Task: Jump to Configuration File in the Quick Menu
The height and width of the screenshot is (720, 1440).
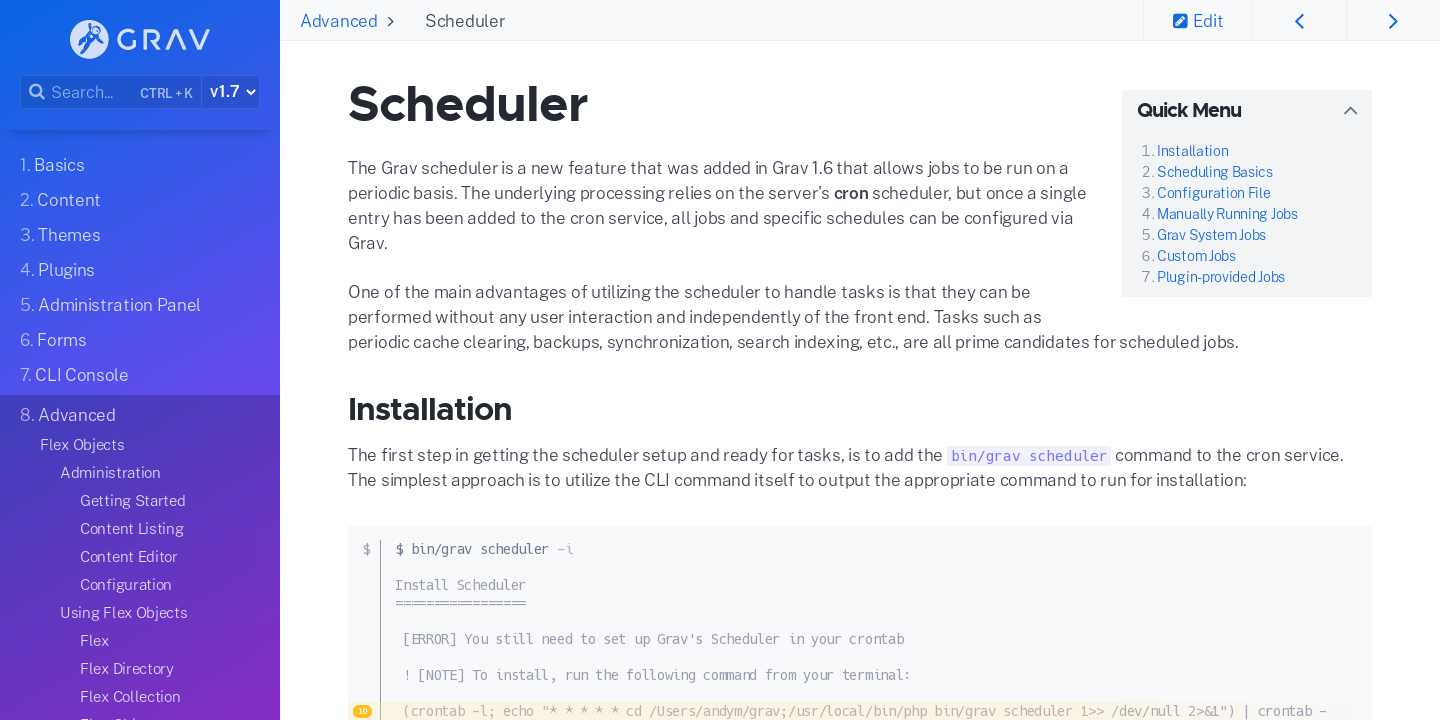Action: pos(1214,193)
